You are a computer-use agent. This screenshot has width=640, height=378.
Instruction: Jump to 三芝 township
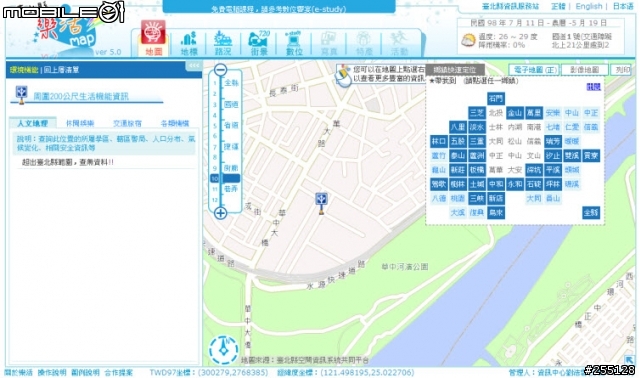(476, 113)
